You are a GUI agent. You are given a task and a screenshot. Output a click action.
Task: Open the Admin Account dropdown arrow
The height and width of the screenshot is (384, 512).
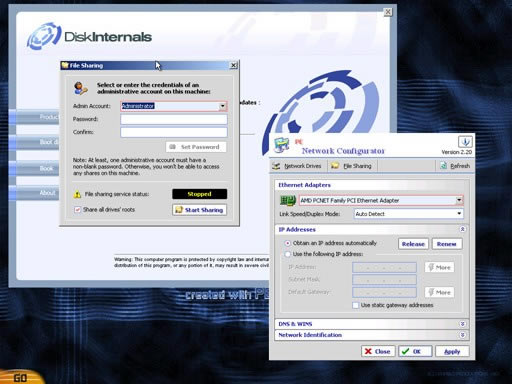[222, 106]
